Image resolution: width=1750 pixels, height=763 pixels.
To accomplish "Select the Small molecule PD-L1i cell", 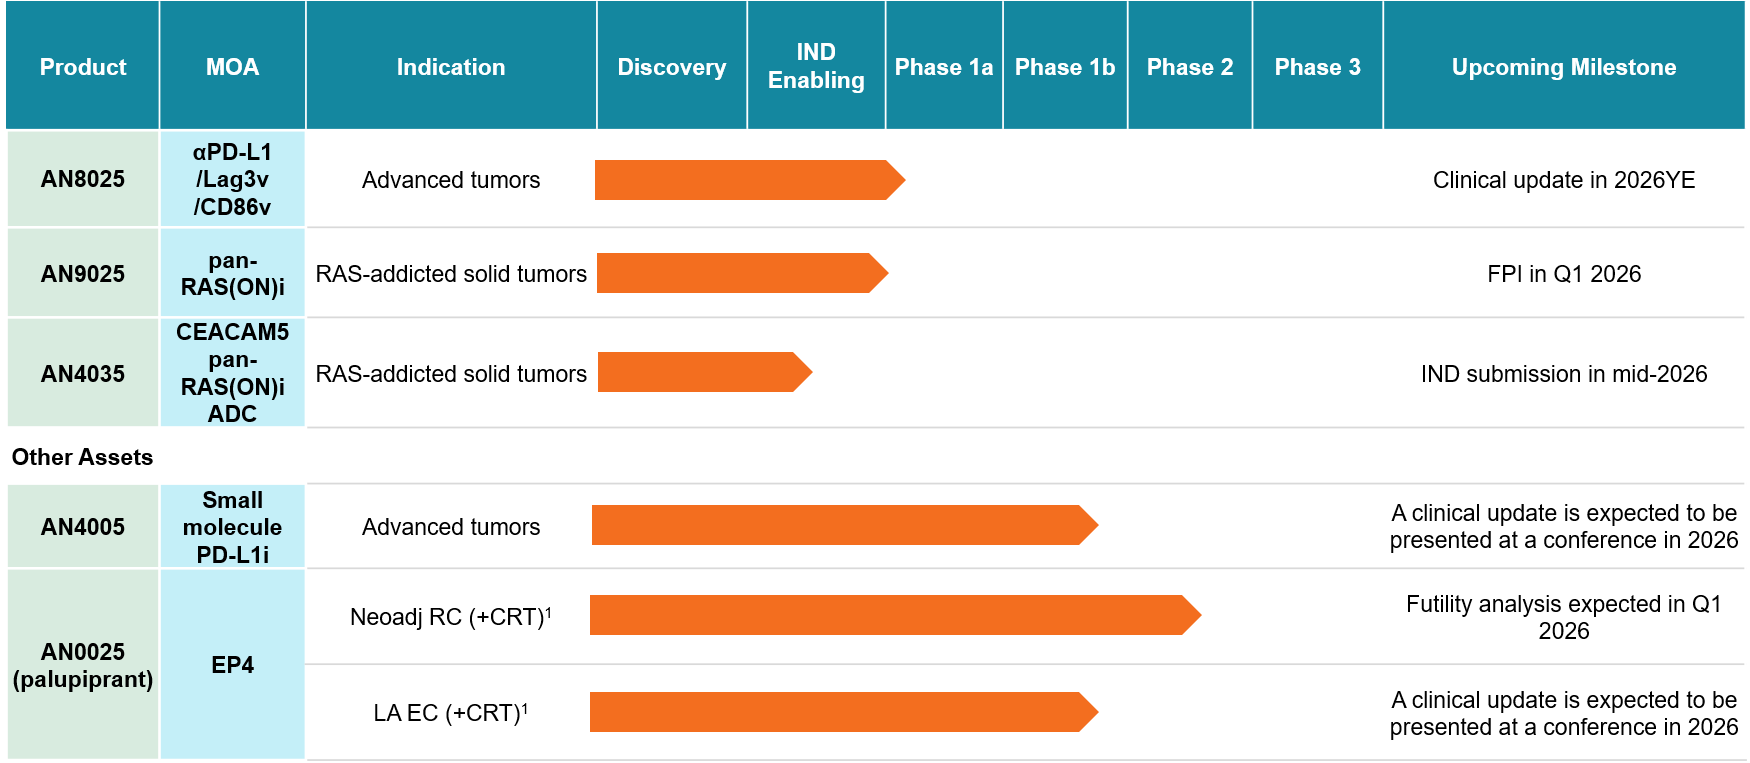I will (x=232, y=527).
